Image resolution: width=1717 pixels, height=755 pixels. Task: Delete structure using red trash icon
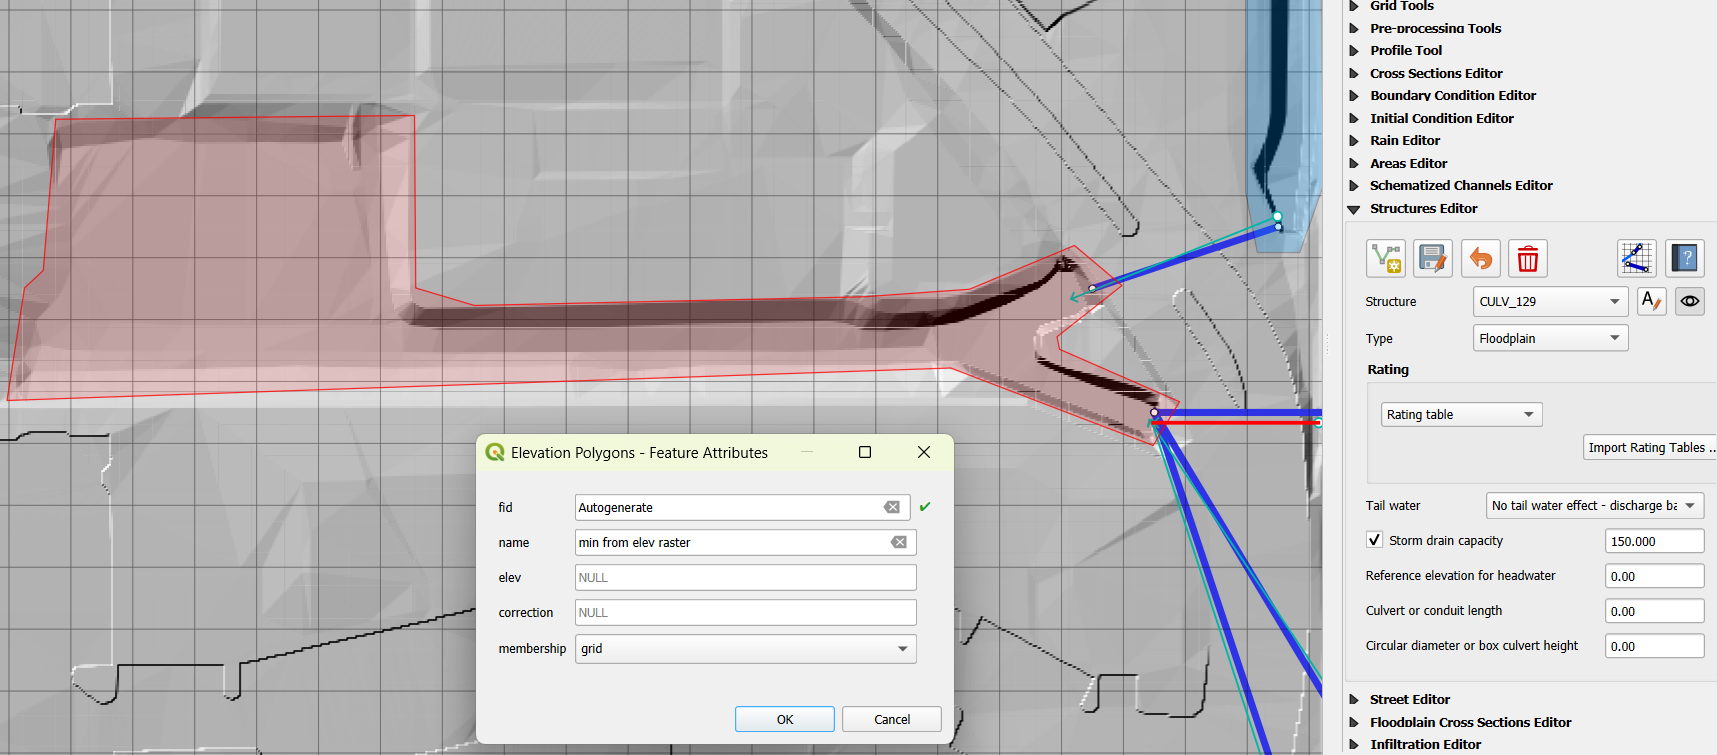pyautogui.click(x=1527, y=259)
